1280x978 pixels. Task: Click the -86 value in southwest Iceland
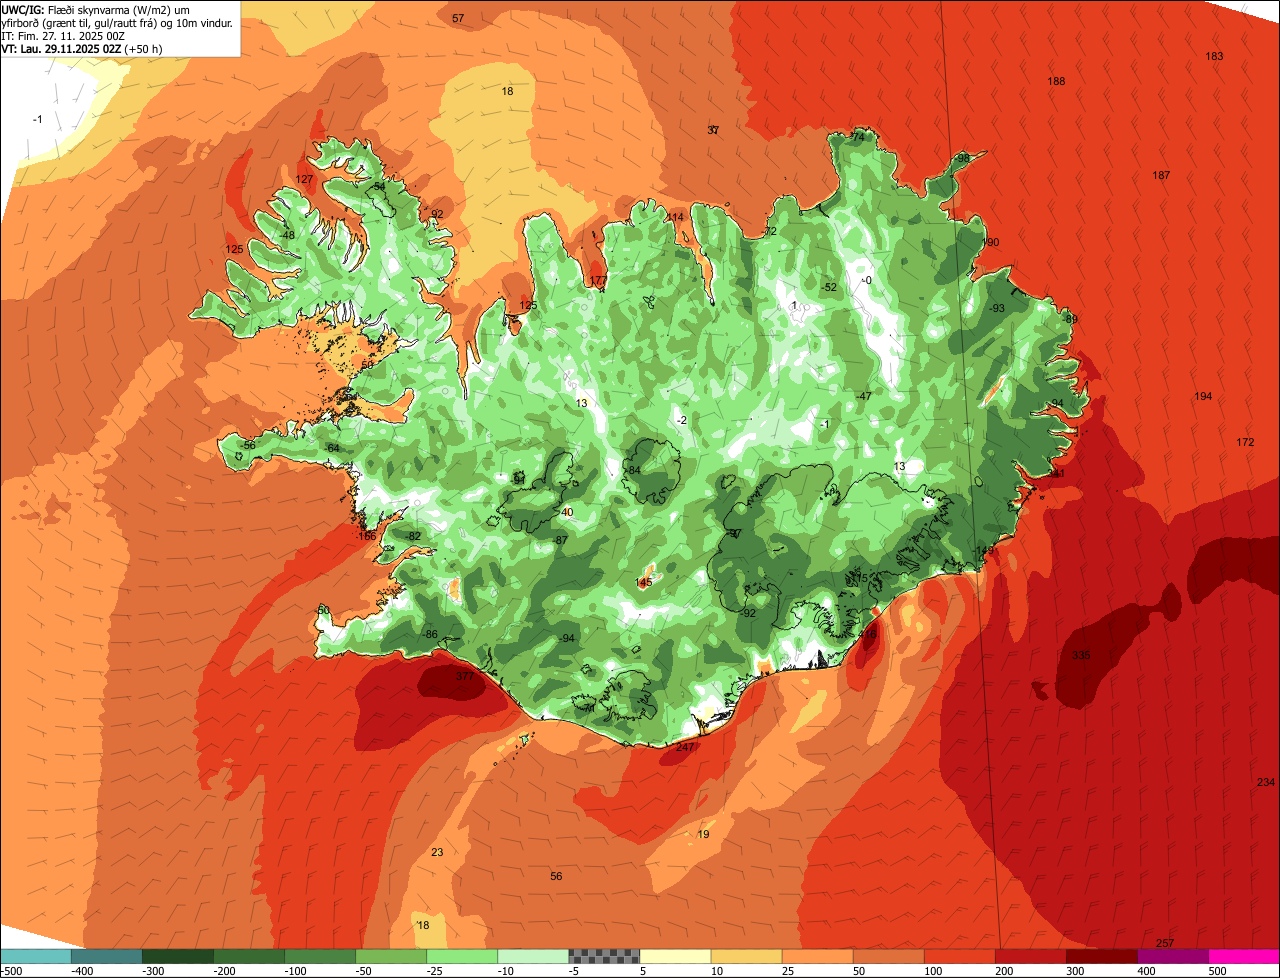(430, 635)
